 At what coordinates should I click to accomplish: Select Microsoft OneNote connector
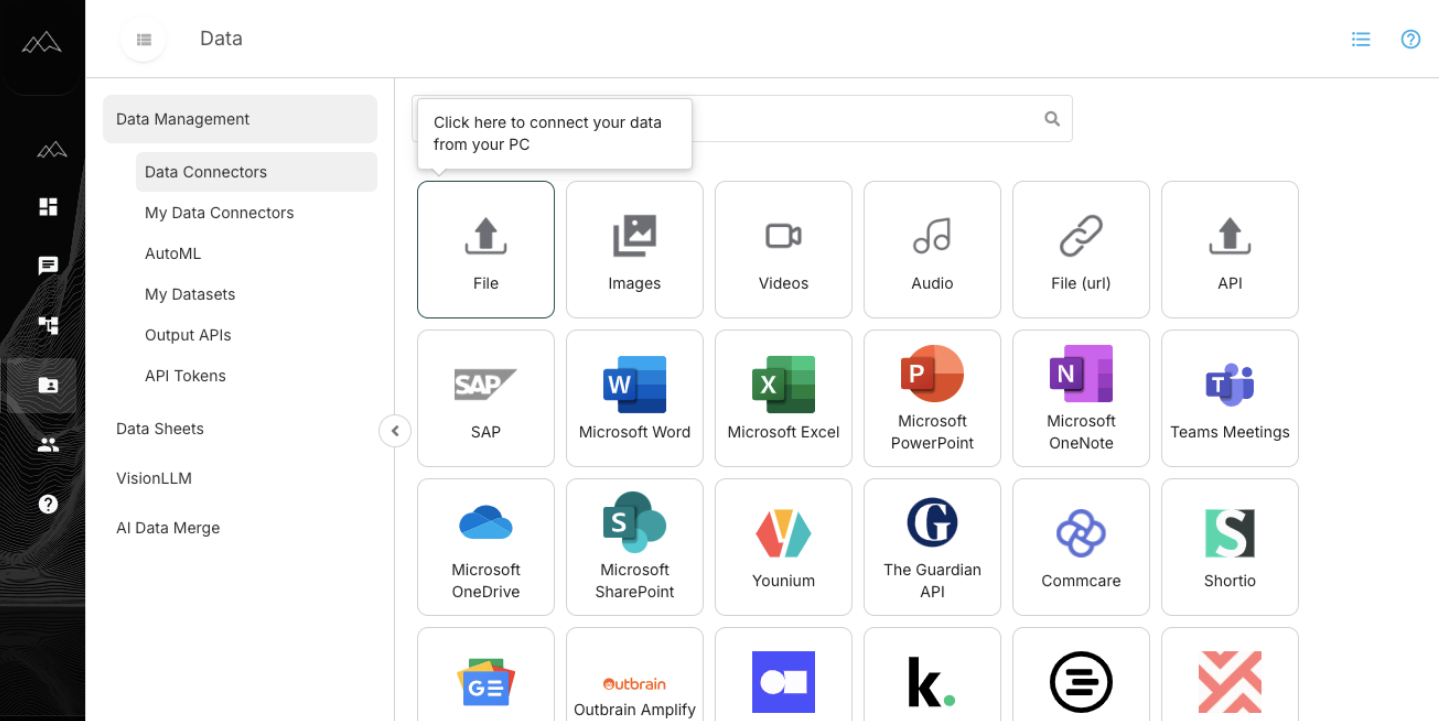click(1081, 398)
